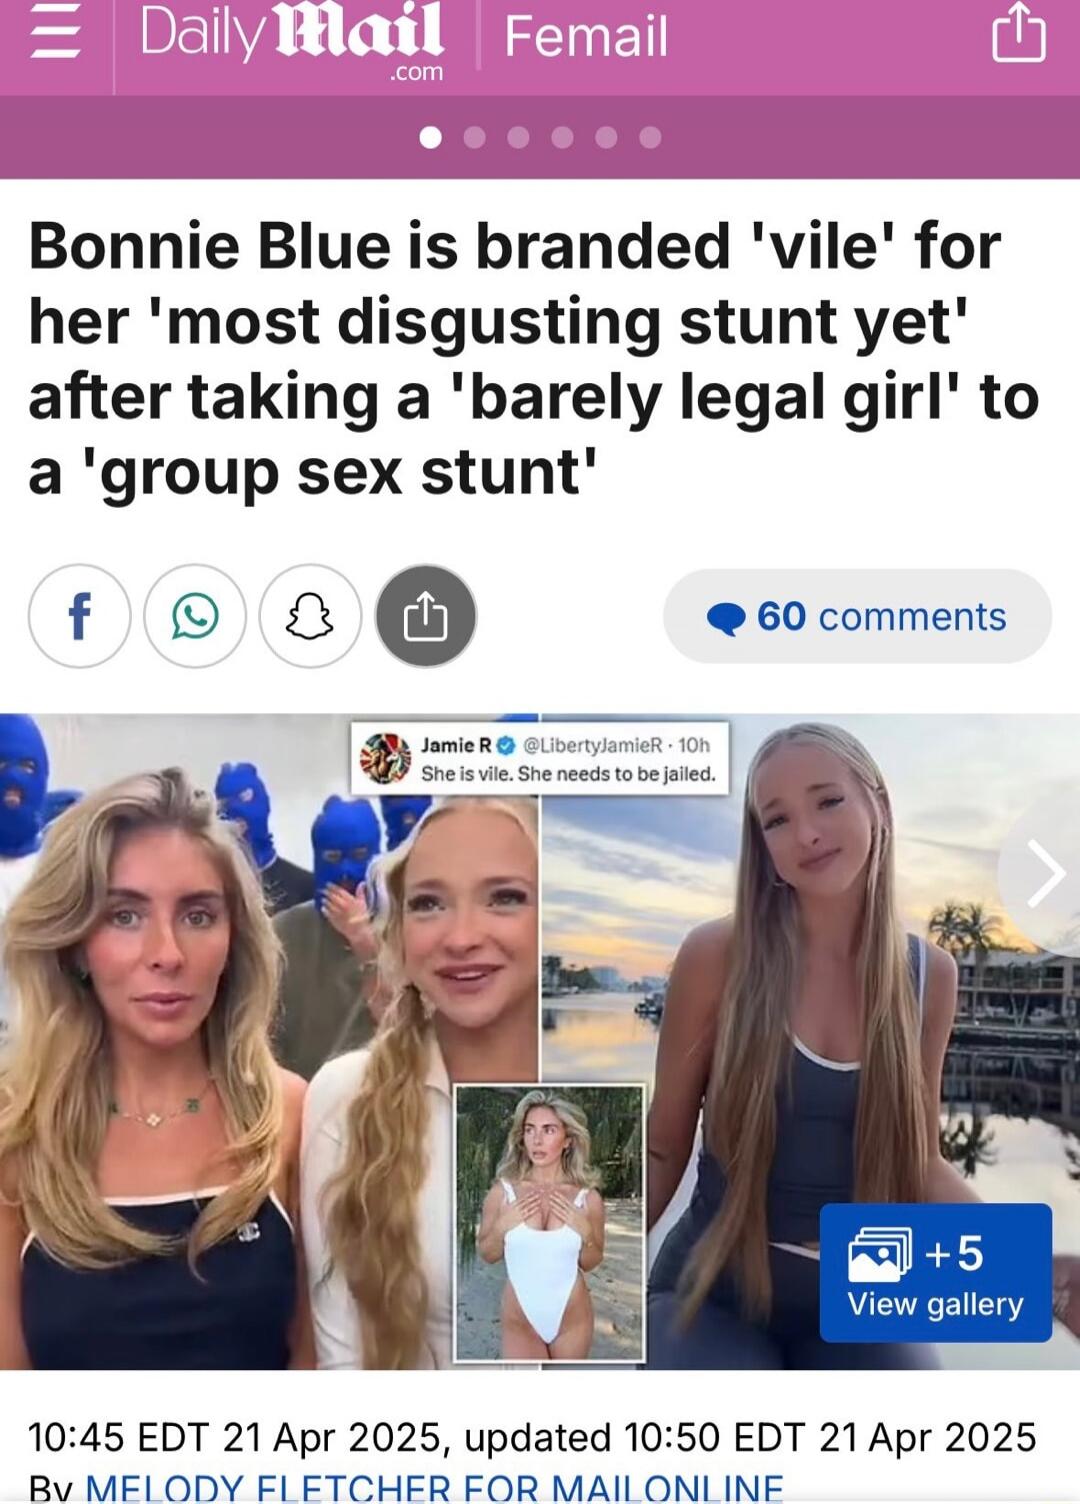Screen dimensions: 1080x1504
Task: Click the +5 View gallery button
Action: pyautogui.click(x=935, y=1273)
